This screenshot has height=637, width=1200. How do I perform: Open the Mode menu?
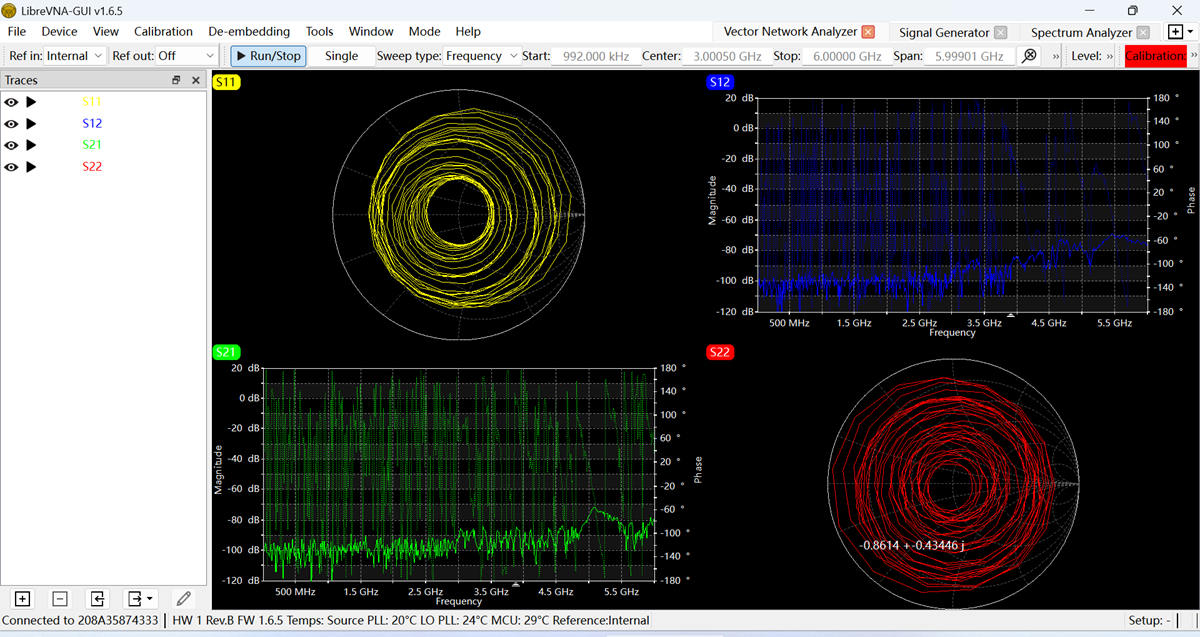pos(425,32)
